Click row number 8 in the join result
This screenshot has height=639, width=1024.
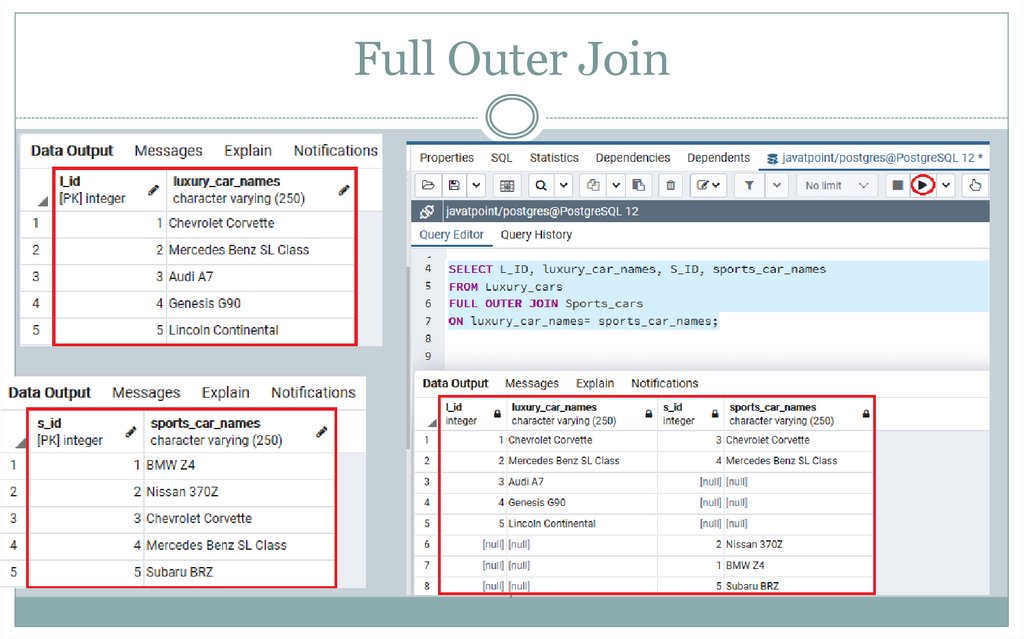coord(426,586)
